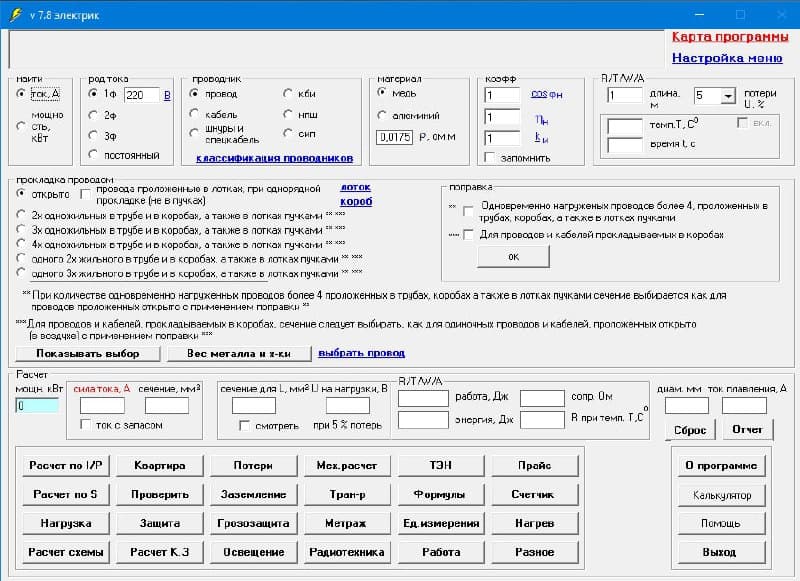The height and width of the screenshot is (581, 800).
Task: Open the 'Нагрузка' module
Action: (66, 523)
